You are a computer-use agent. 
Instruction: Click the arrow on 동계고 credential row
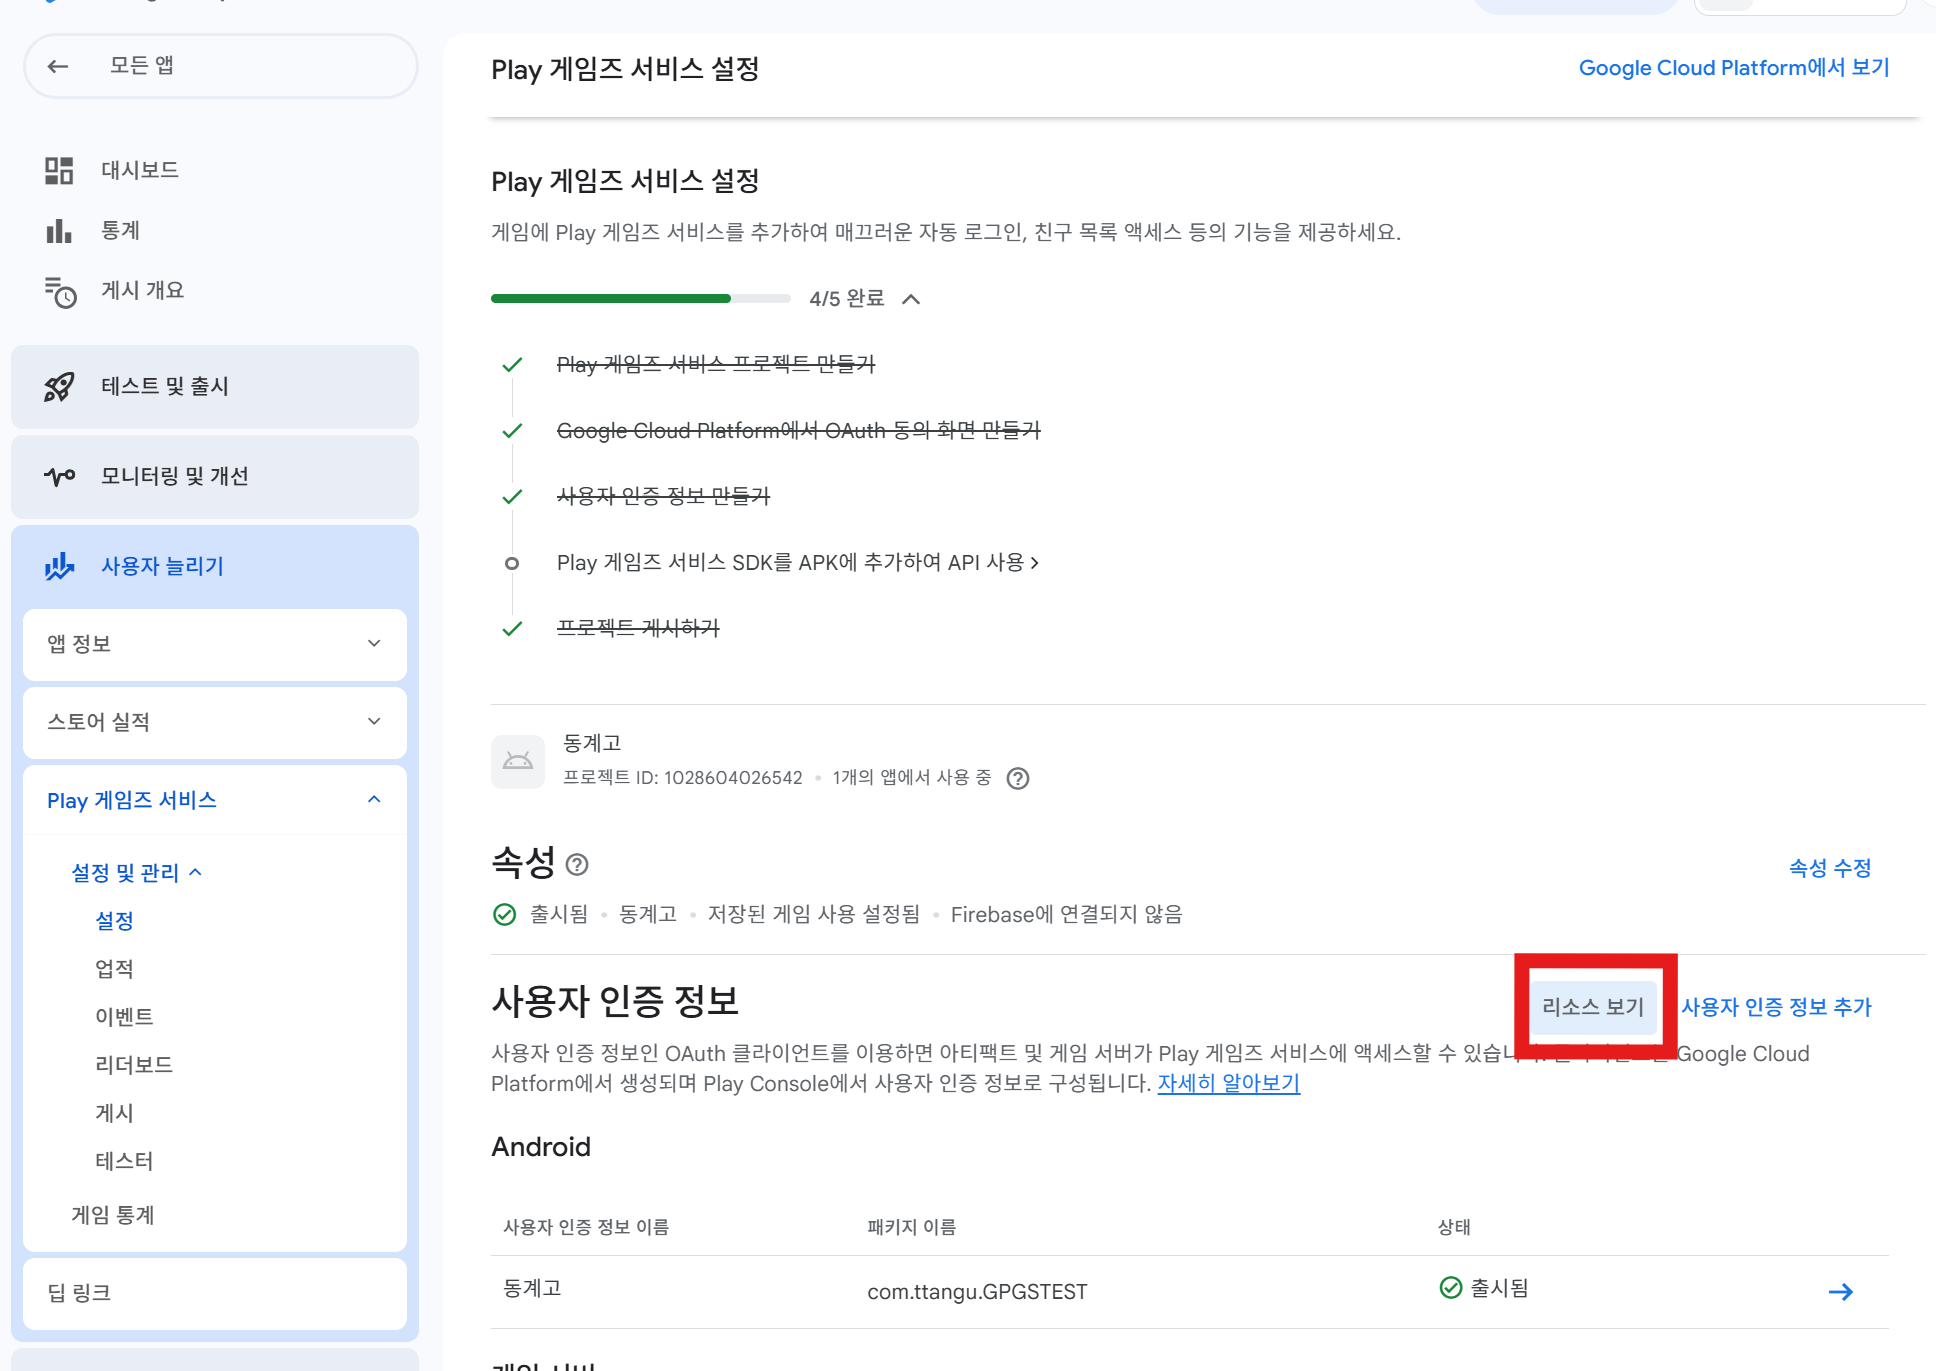(1840, 1292)
